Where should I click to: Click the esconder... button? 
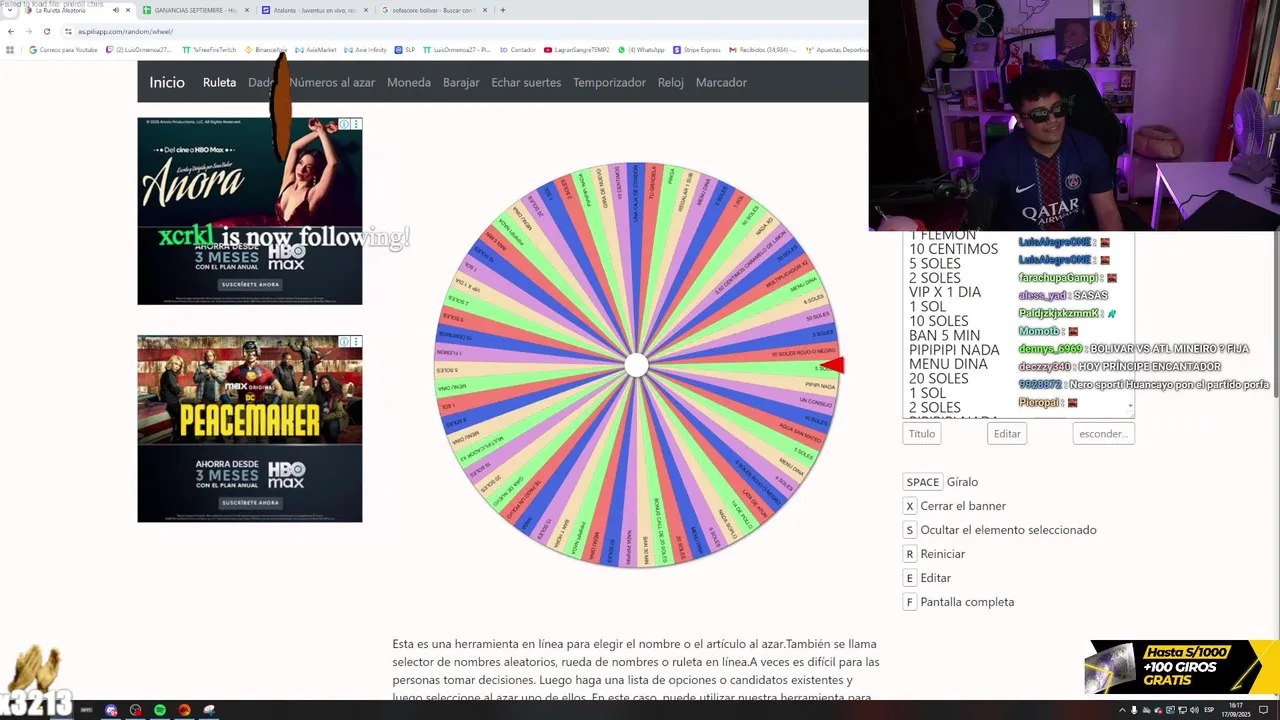click(1104, 434)
